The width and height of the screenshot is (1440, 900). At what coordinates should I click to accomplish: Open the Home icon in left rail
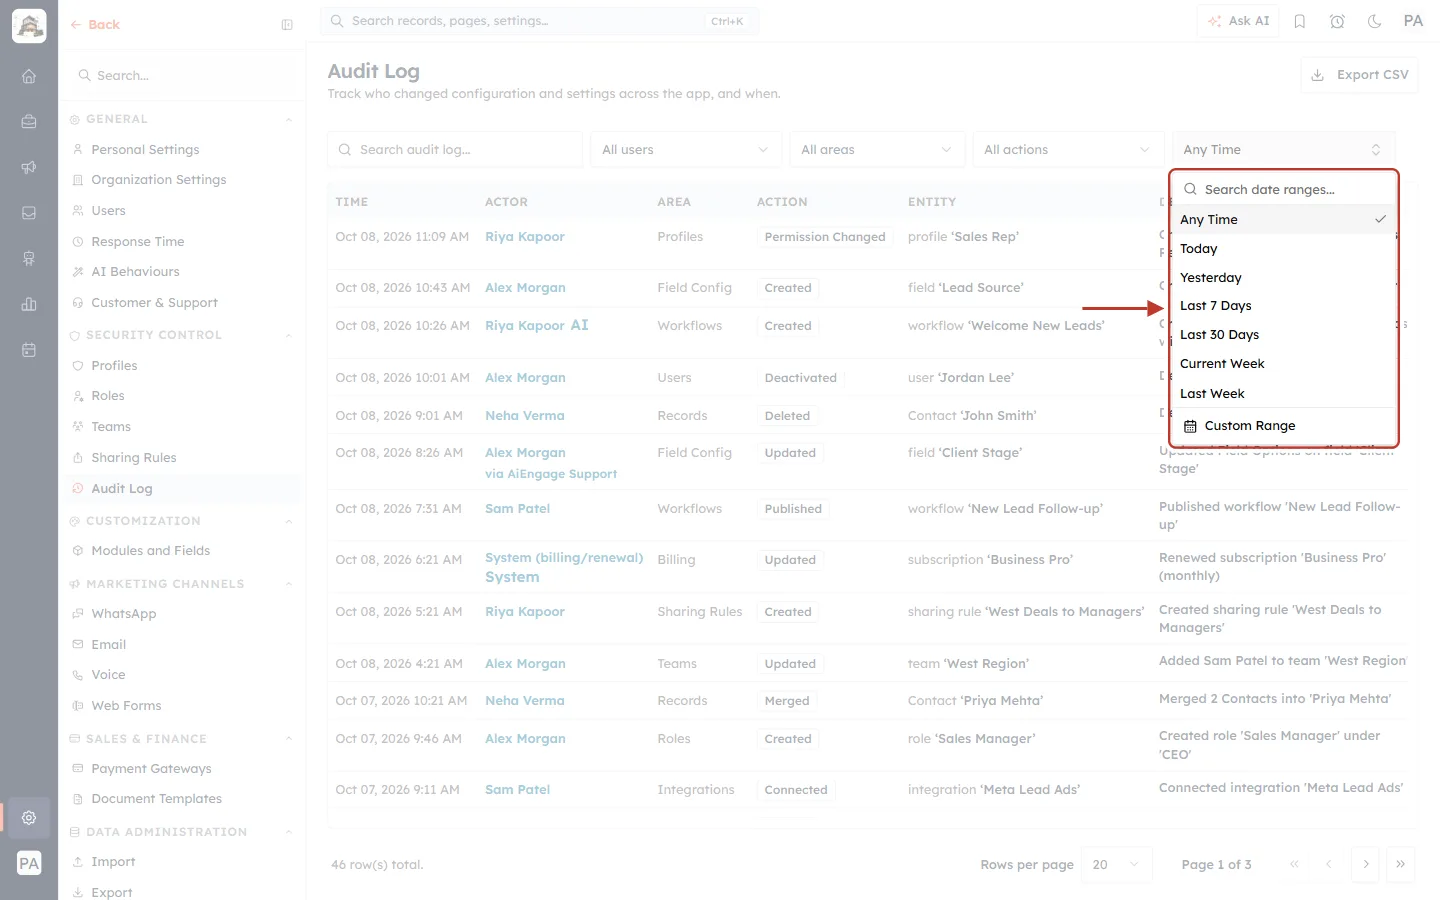29,76
